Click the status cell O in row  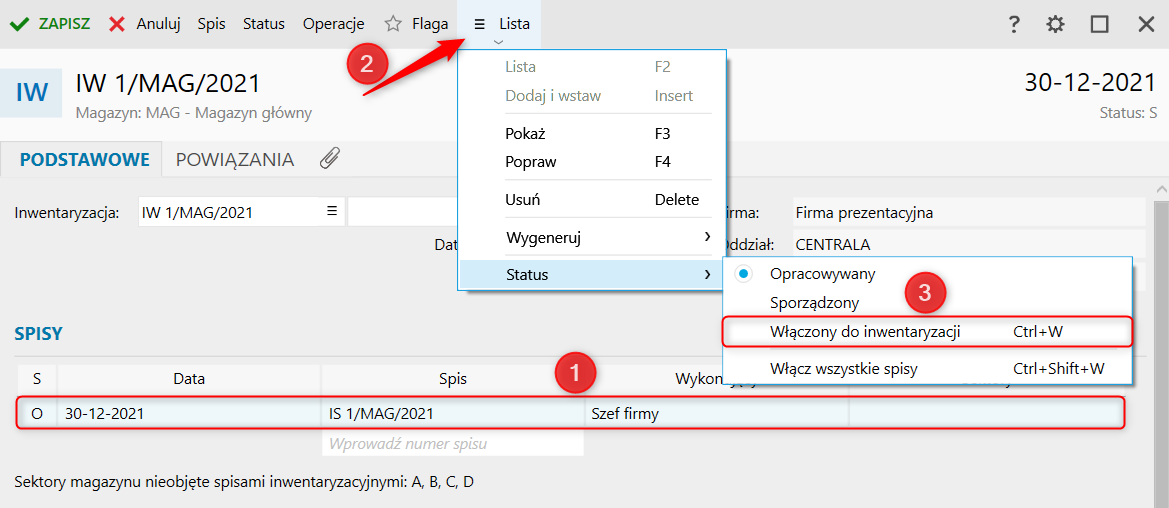click(37, 413)
